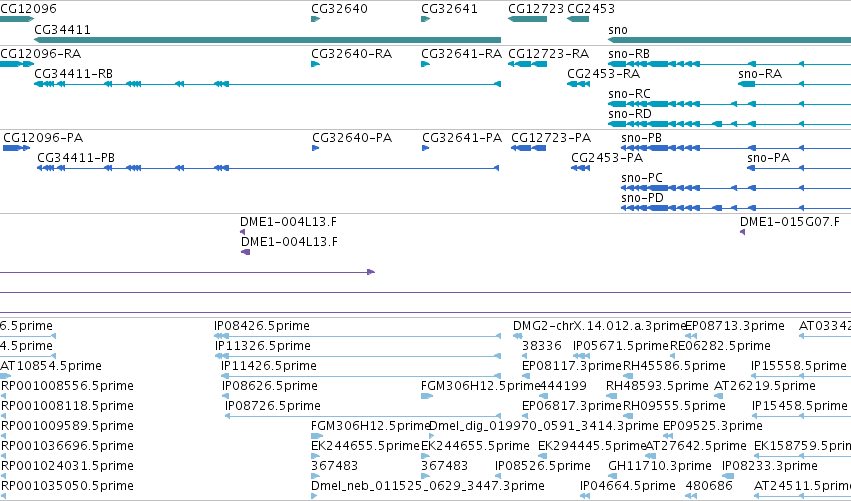Click EST label AT10854.5prime
Image resolution: width=851 pixels, height=501 pixels.
[x=51, y=366]
